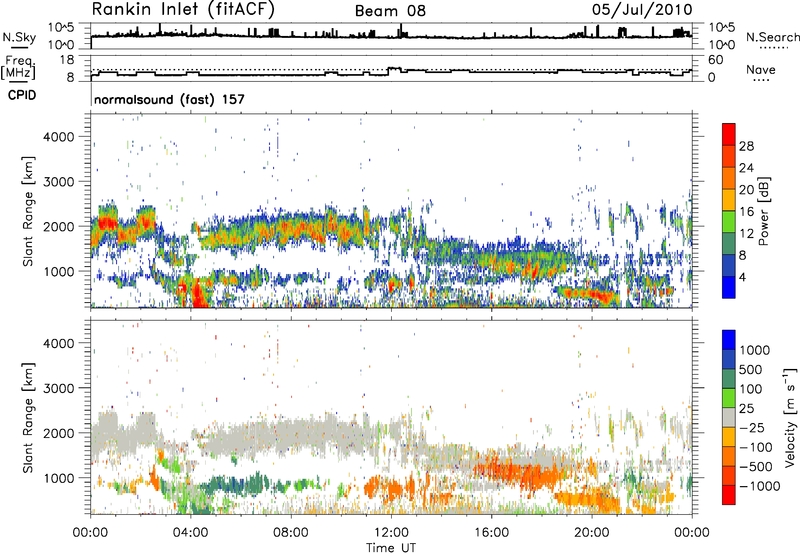
Task: Select the 'N.Search' legend label
Action: pos(773,37)
